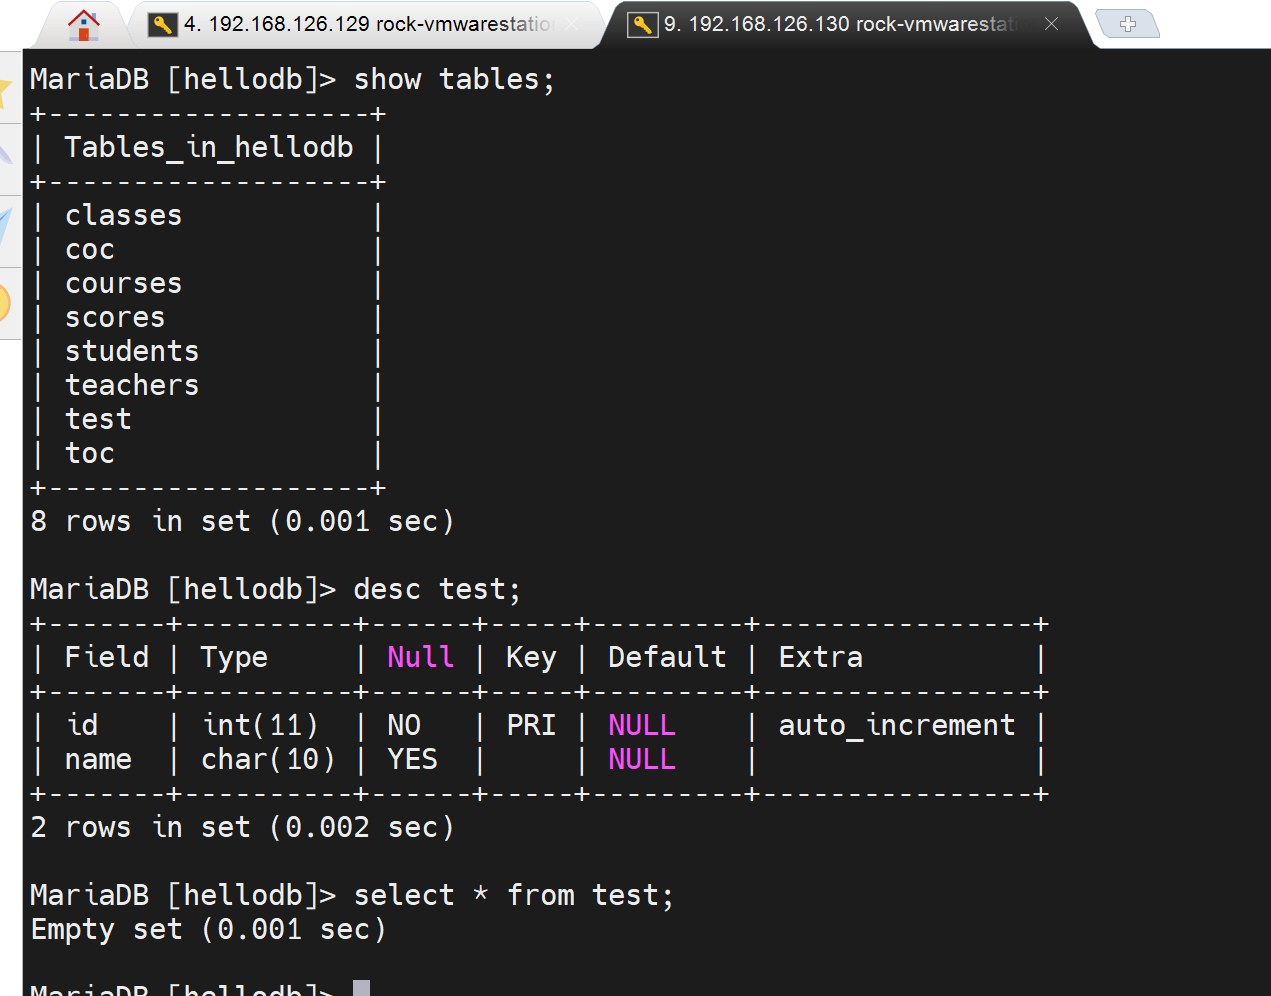Click key icon on the 192.168.126.130 tab
The height and width of the screenshot is (996, 1271).
(642, 24)
